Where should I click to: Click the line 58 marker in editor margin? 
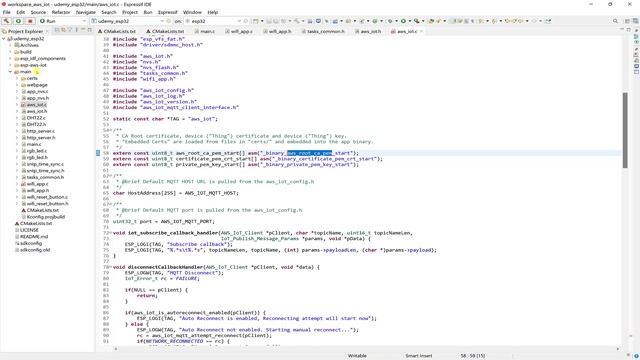tap(98, 153)
